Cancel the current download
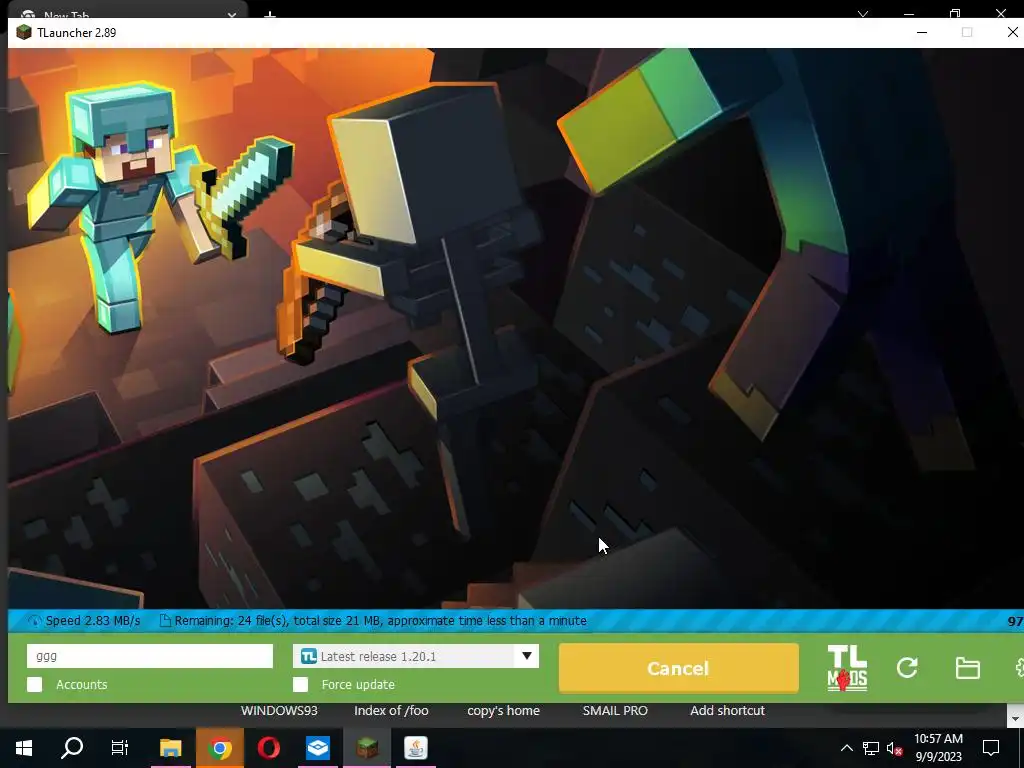This screenshot has height=768, width=1024. coord(679,668)
